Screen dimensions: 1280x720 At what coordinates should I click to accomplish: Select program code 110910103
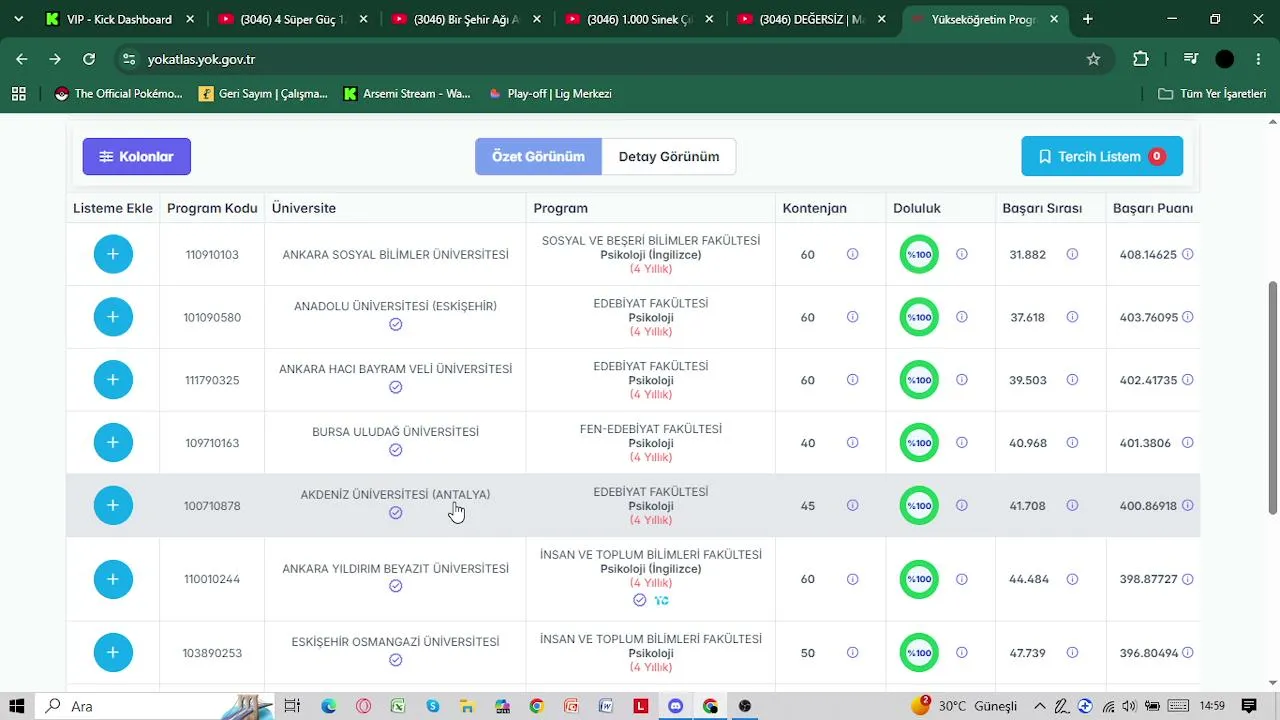212,254
